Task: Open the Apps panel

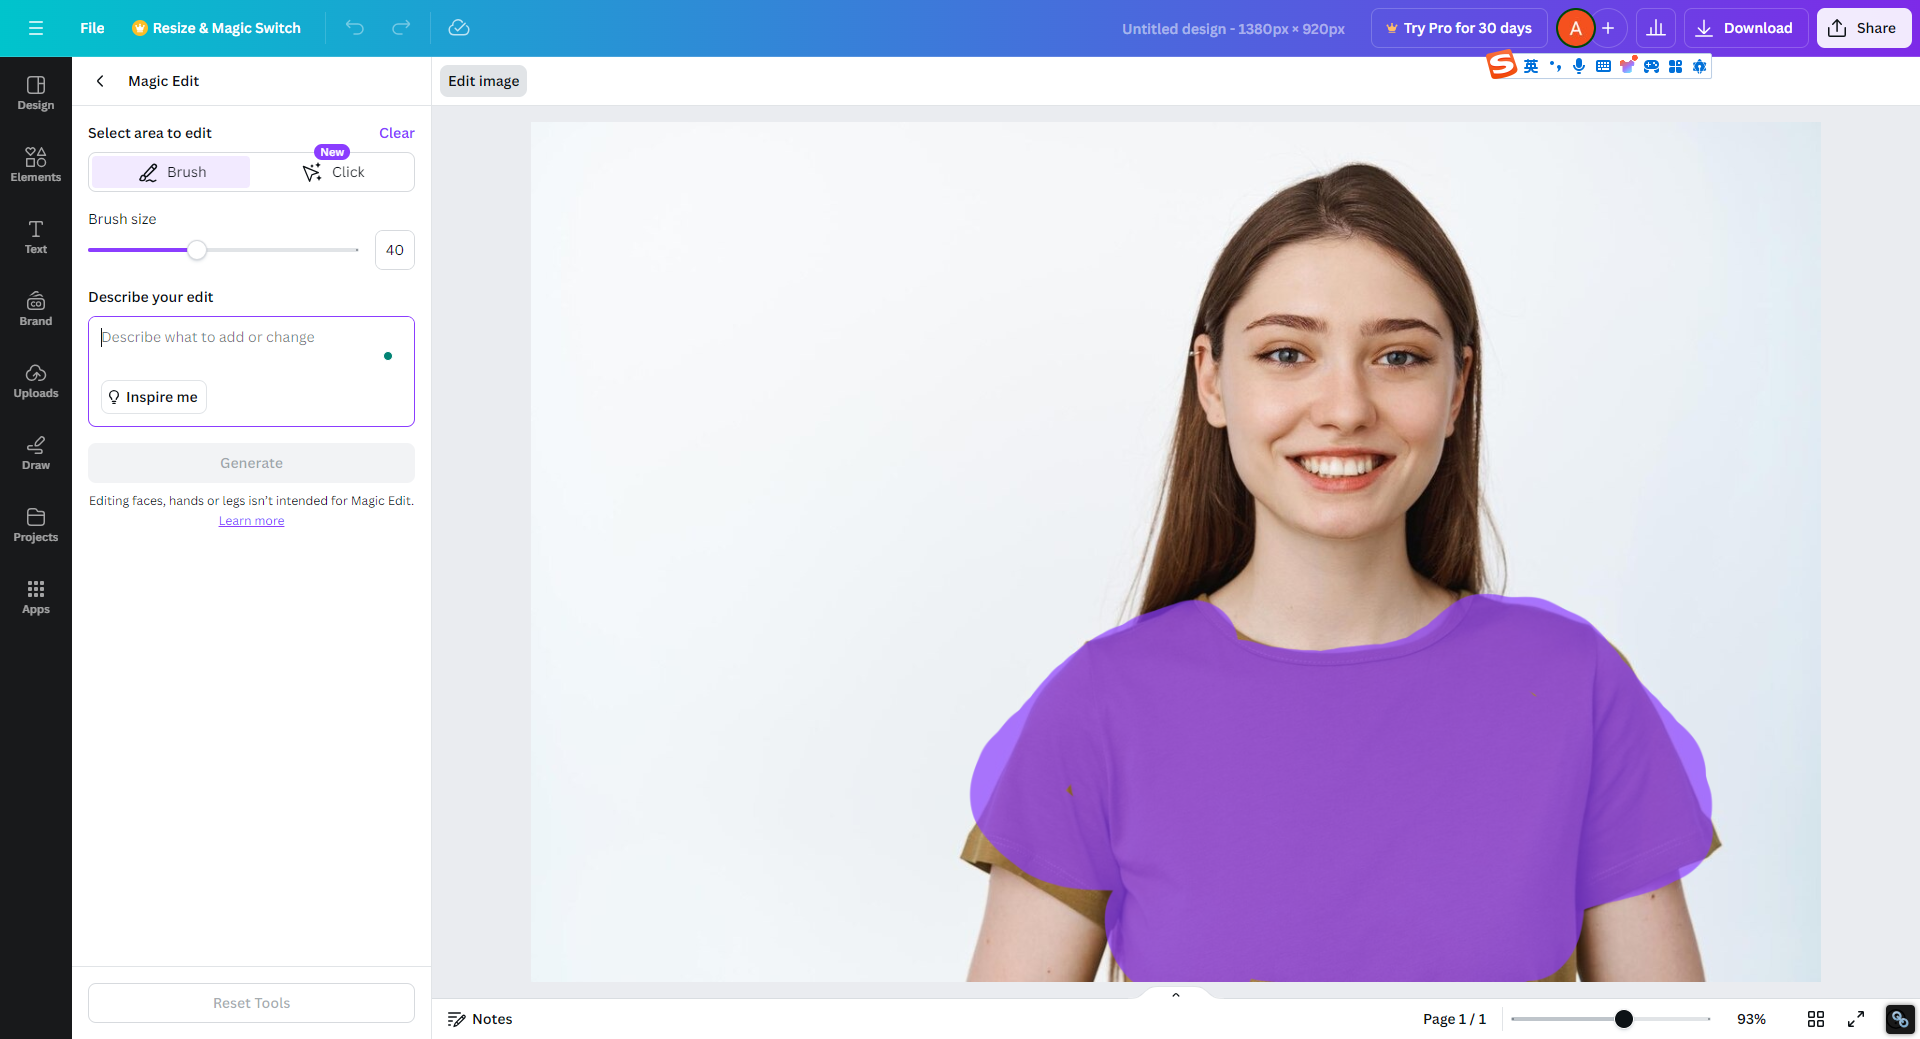Action: point(36,596)
